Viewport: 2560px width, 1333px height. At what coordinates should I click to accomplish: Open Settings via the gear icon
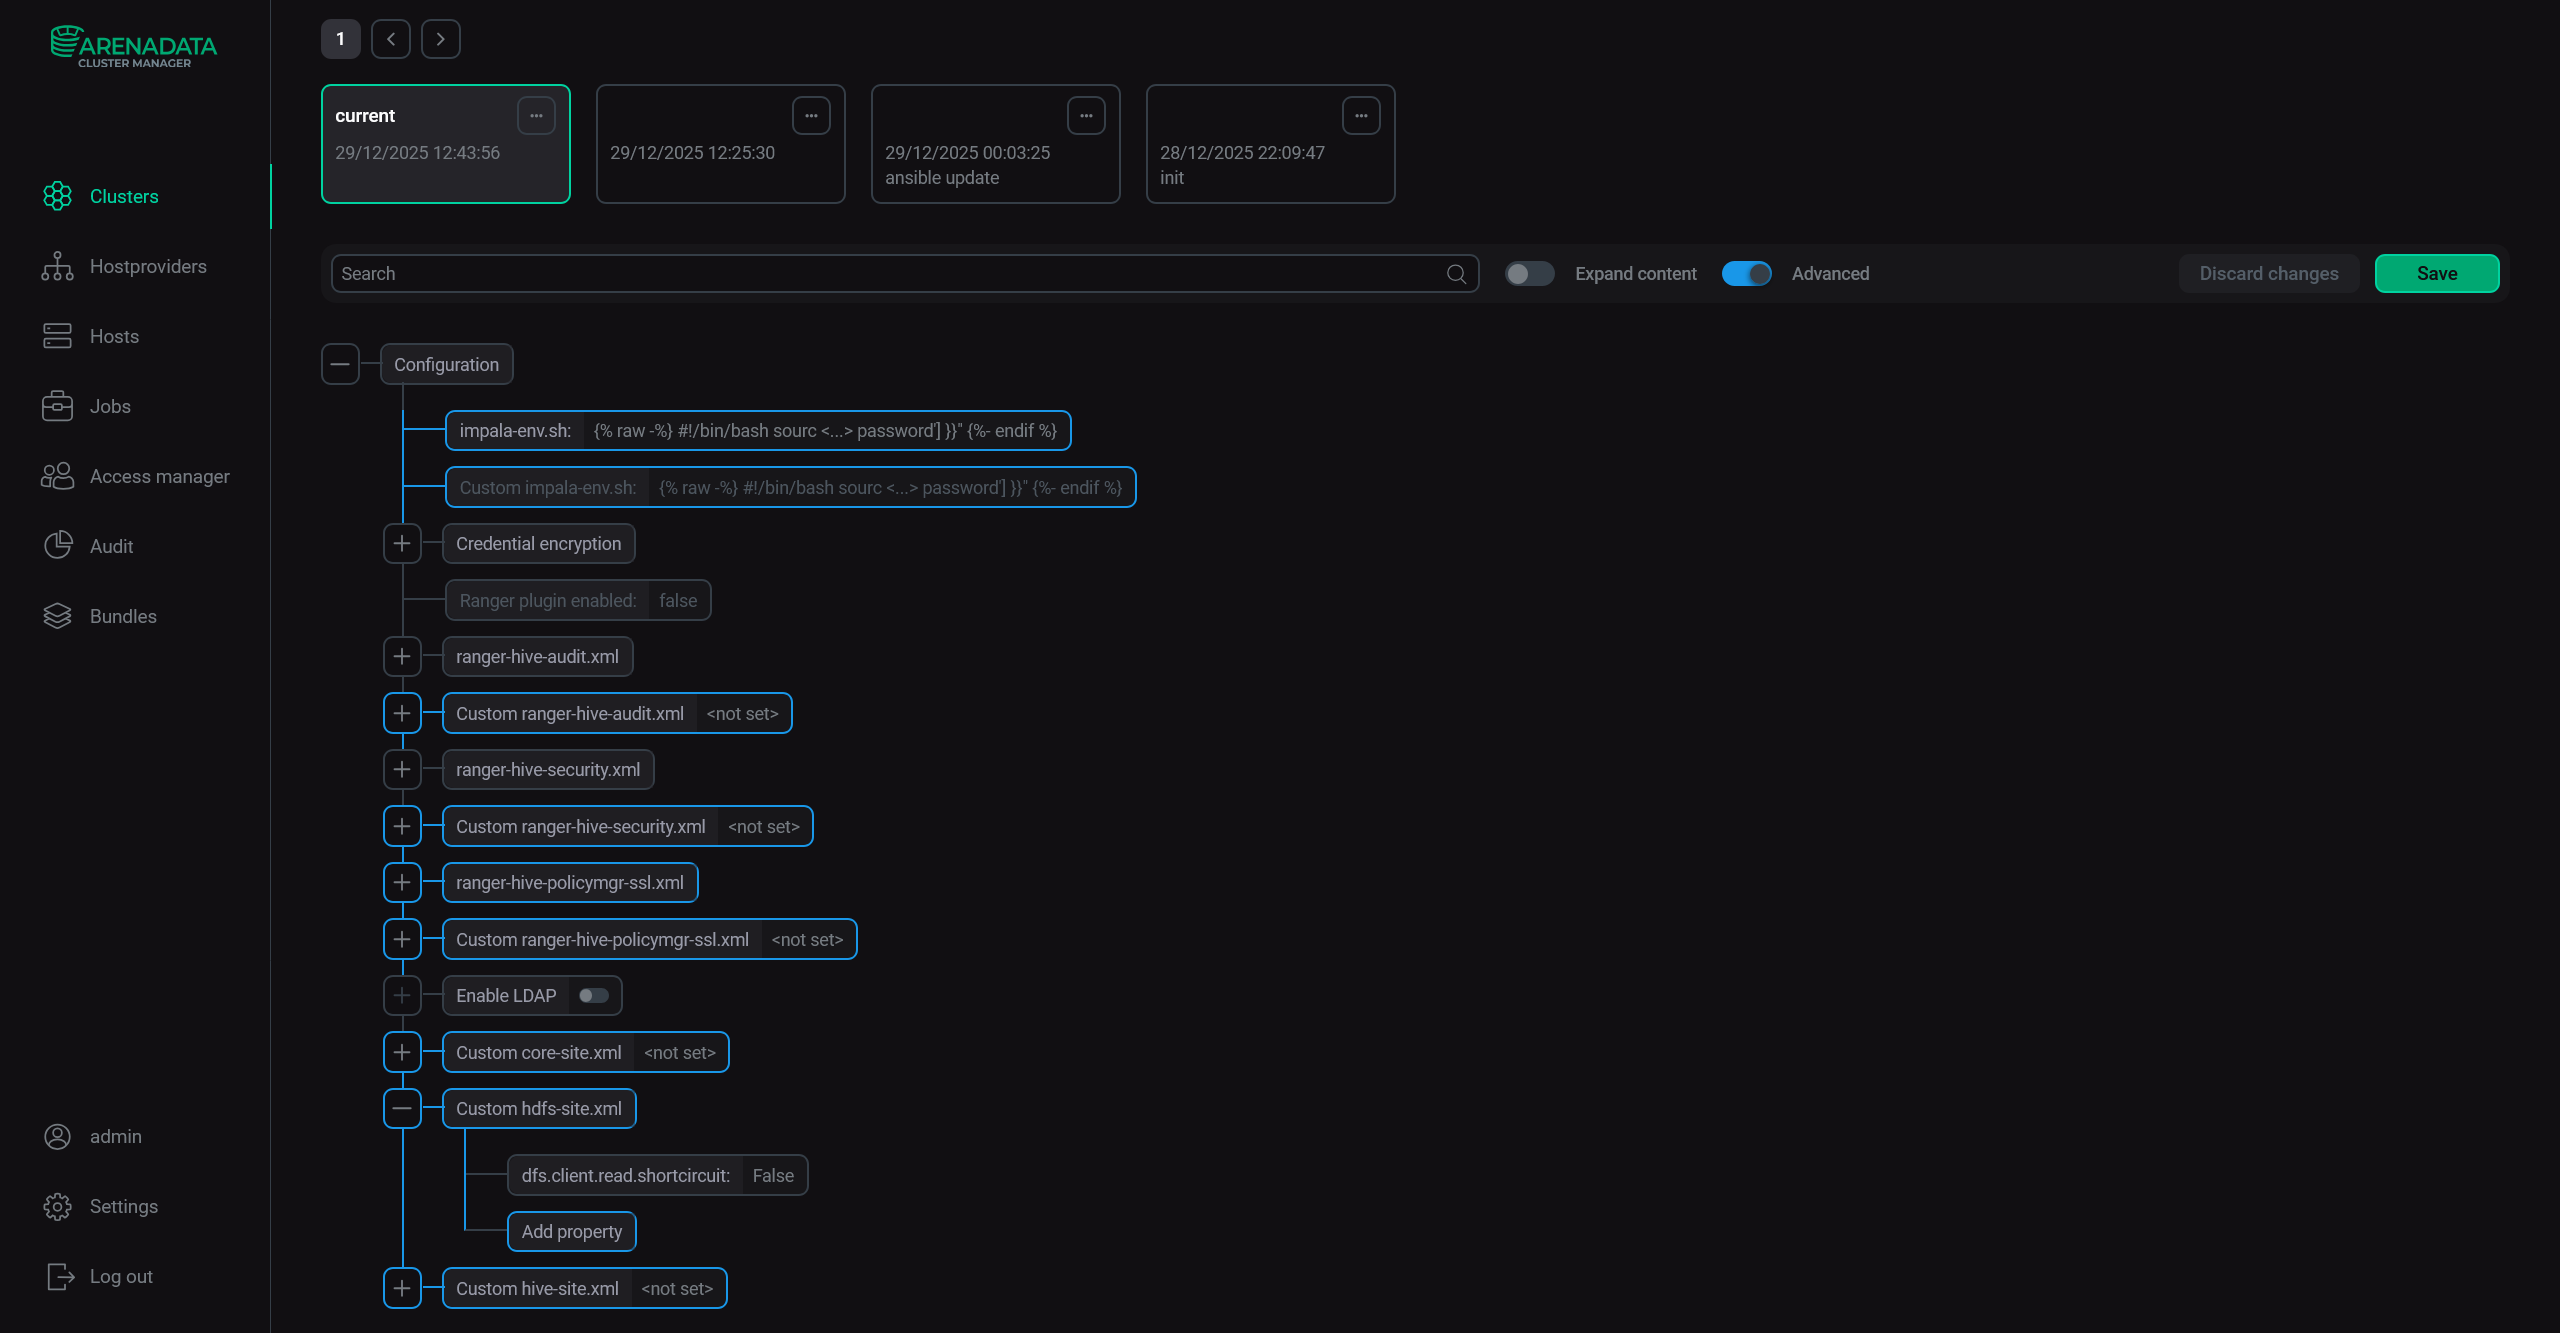[x=57, y=1206]
